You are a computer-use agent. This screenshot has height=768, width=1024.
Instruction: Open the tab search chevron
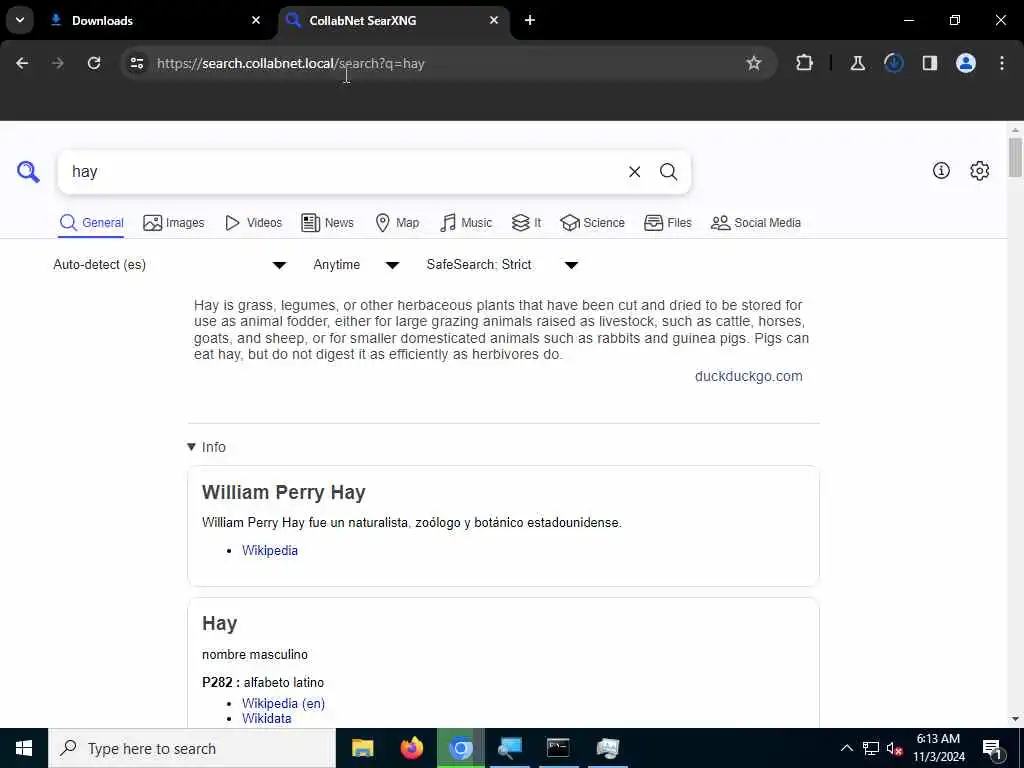tap(20, 20)
